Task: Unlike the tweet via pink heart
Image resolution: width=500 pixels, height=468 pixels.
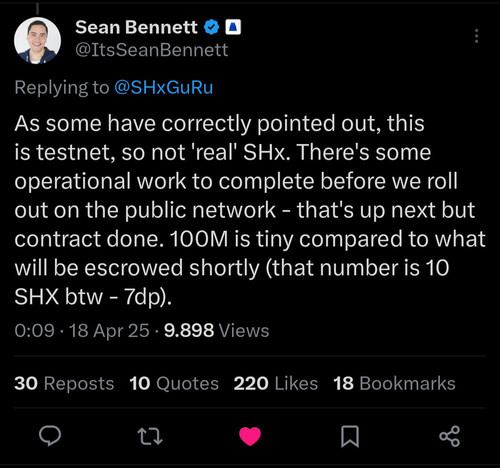Action: (x=250, y=436)
